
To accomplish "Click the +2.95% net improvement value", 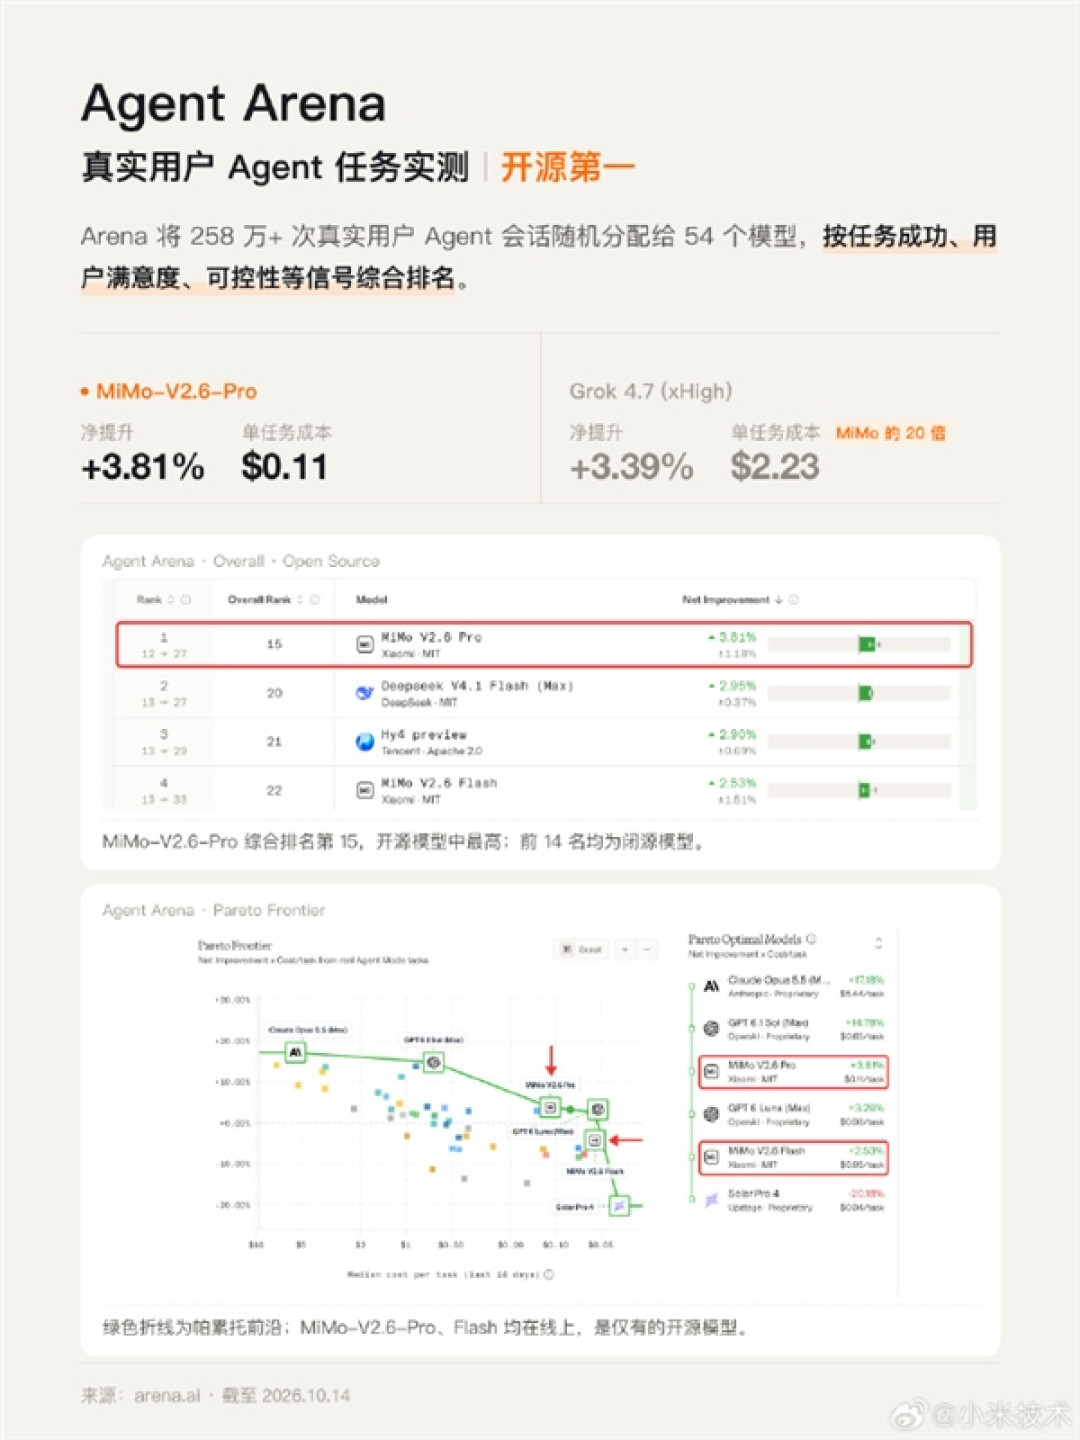I will (x=733, y=686).
